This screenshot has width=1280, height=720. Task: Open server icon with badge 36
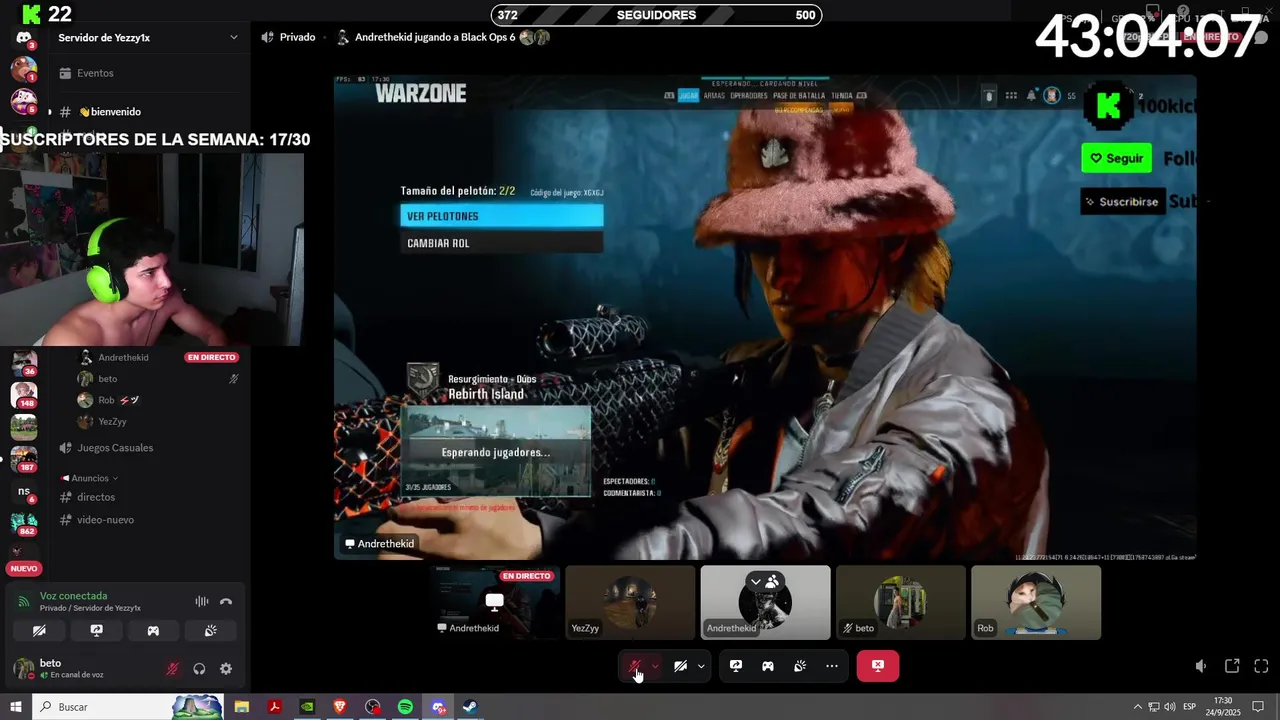[24, 362]
